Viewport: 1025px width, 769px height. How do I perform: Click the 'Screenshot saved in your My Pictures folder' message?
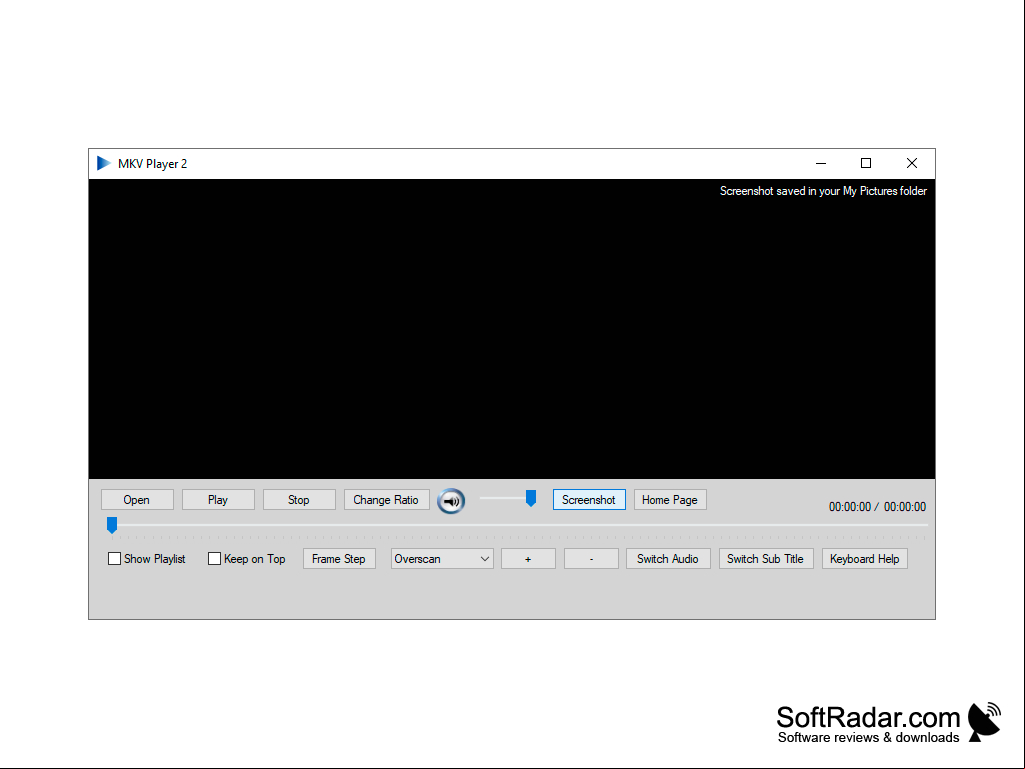coord(823,191)
